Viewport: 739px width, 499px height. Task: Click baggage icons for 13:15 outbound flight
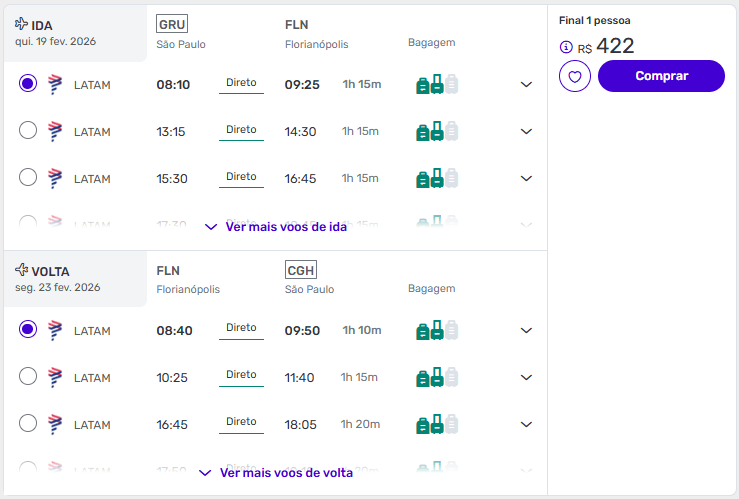point(436,131)
